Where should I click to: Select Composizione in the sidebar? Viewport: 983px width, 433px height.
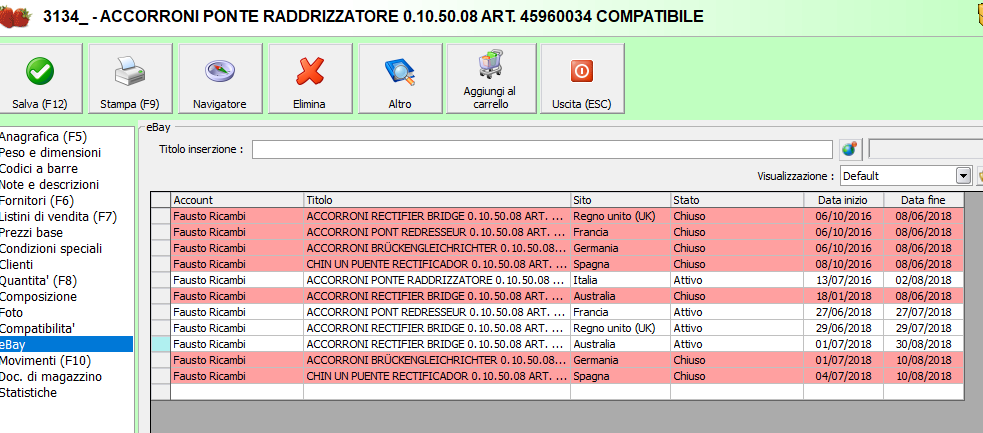coord(38,296)
